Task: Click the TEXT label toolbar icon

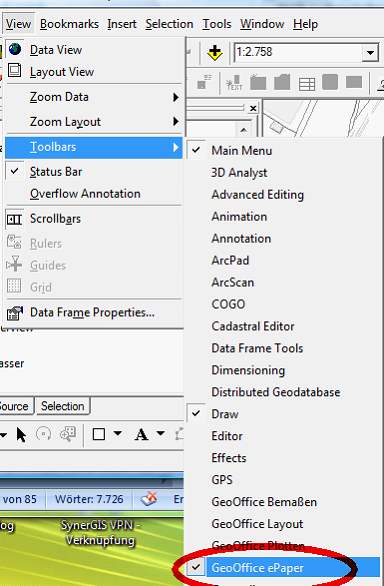Action: coord(234,83)
